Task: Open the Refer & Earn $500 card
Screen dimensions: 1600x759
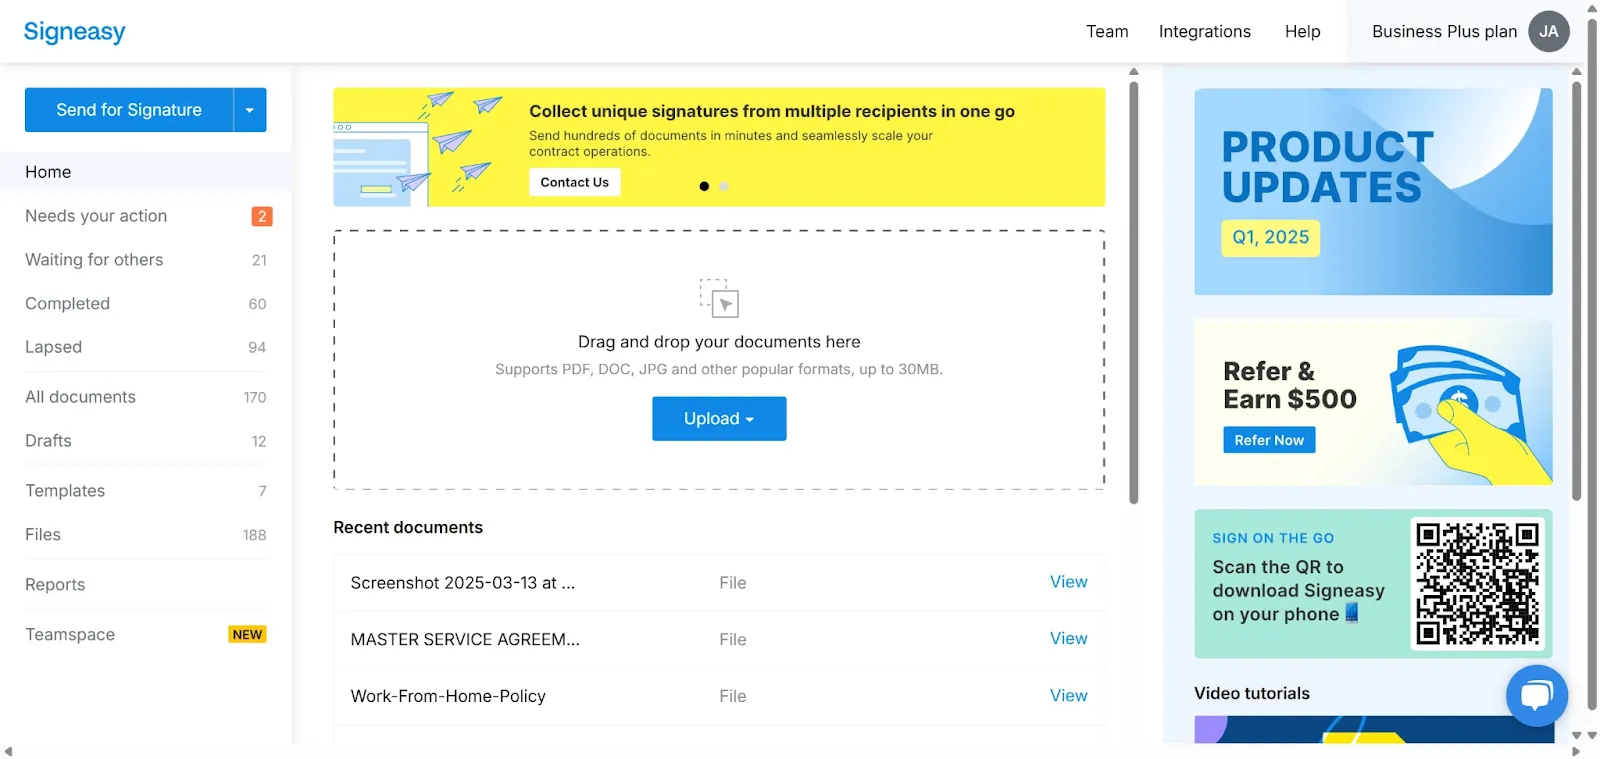Action: point(1373,402)
